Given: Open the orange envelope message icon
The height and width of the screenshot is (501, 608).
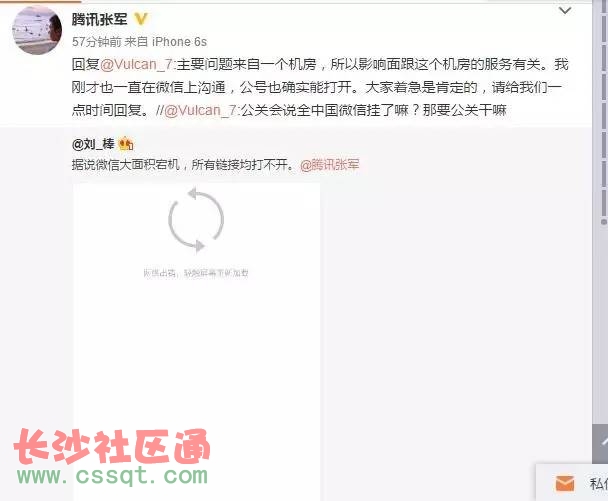Looking at the screenshot, I should point(565,484).
